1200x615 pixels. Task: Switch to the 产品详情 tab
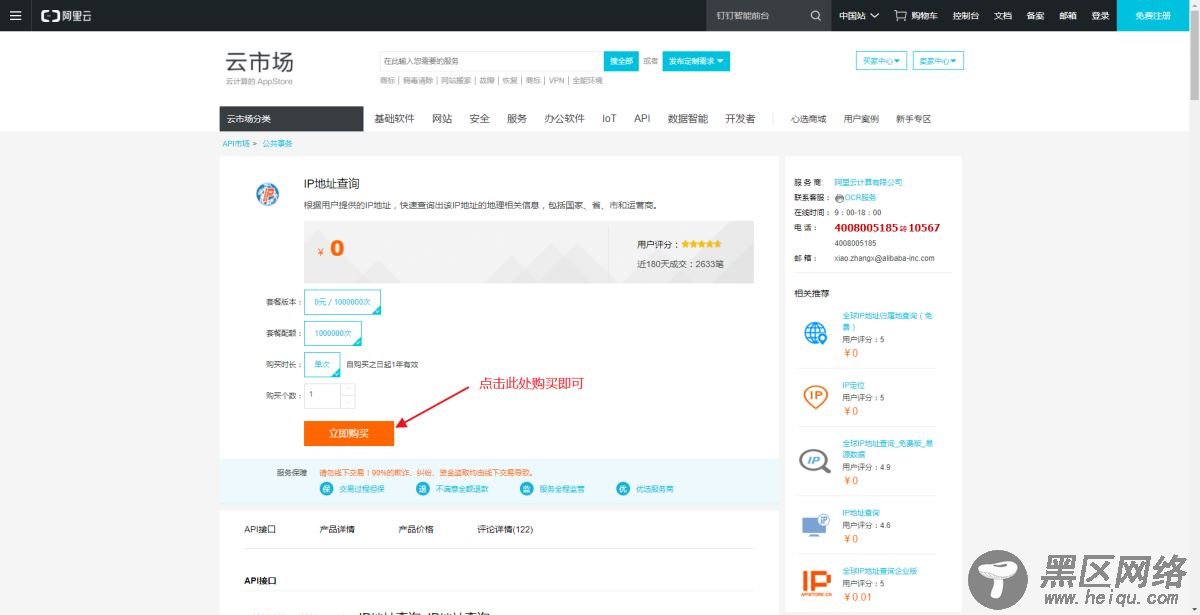coord(337,529)
